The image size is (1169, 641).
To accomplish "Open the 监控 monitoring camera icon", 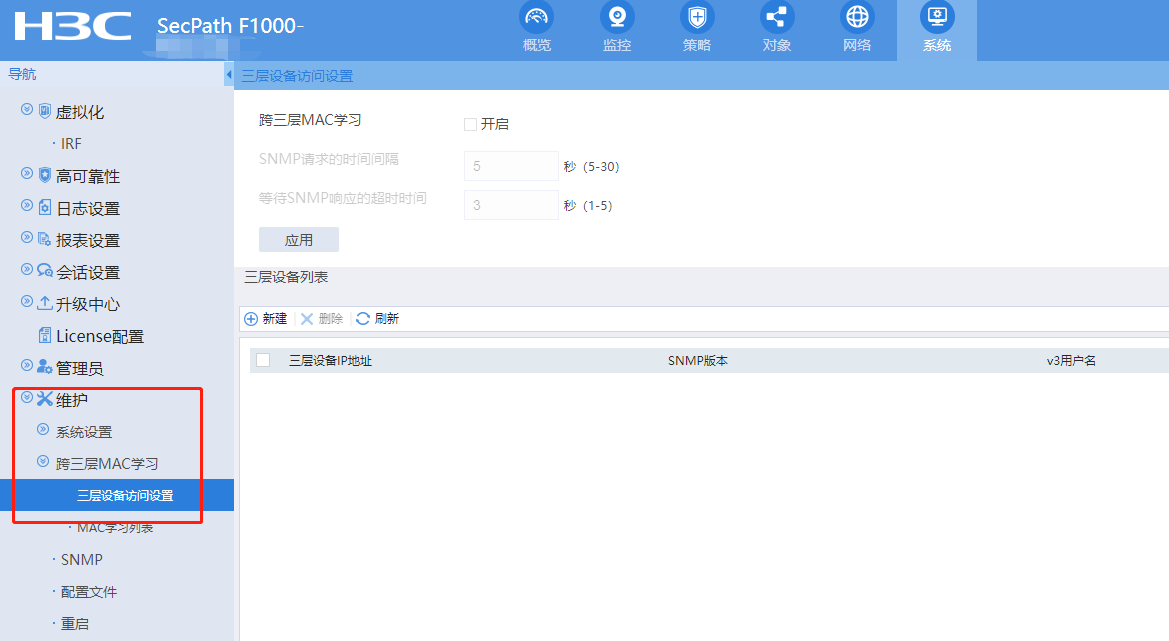I will coord(617,16).
